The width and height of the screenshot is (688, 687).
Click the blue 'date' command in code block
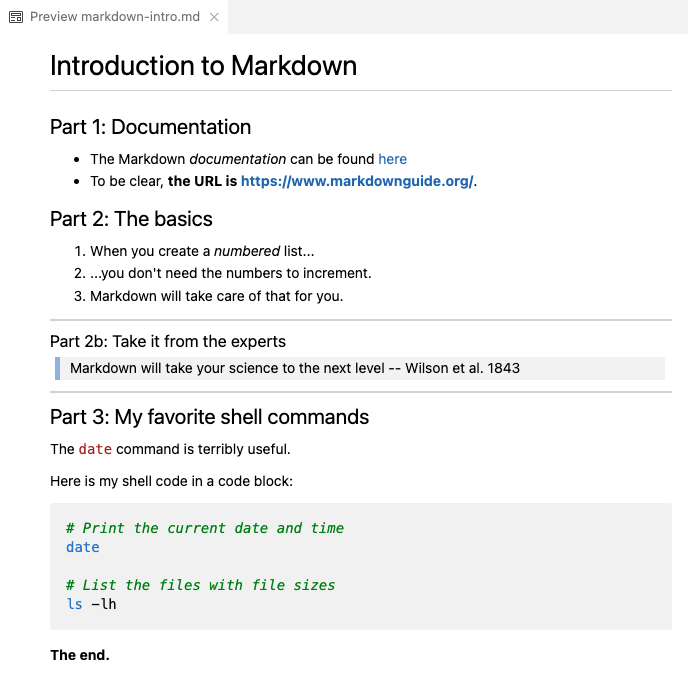click(82, 547)
